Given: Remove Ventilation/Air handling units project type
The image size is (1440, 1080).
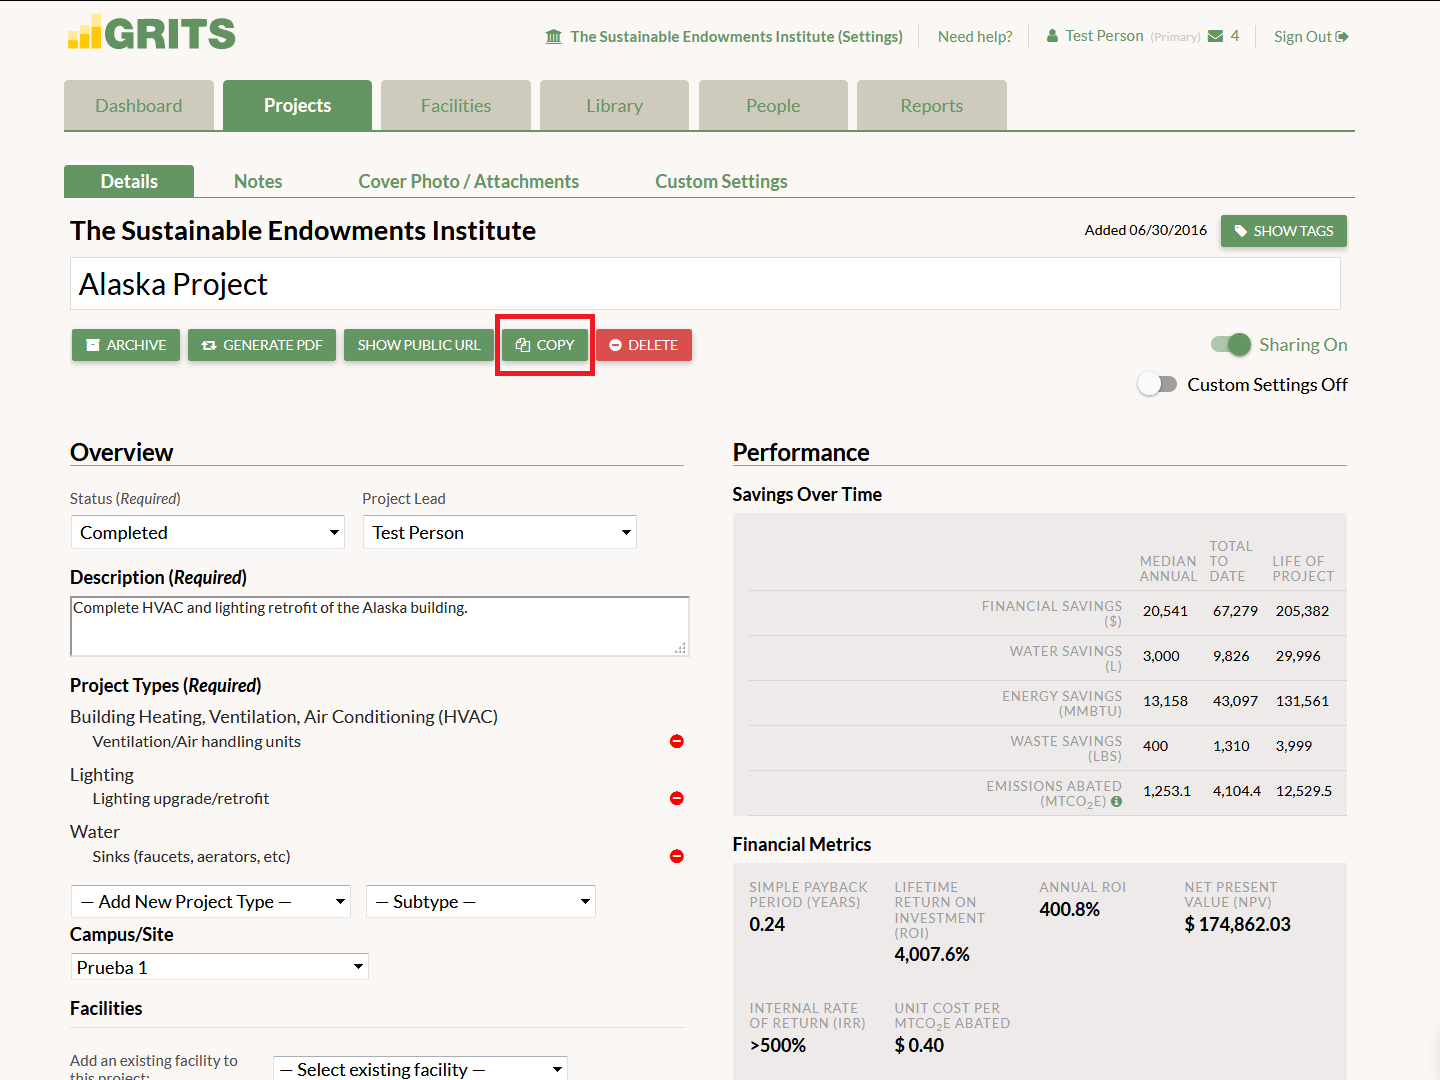Looking at the screenshot, I should 677,741.
